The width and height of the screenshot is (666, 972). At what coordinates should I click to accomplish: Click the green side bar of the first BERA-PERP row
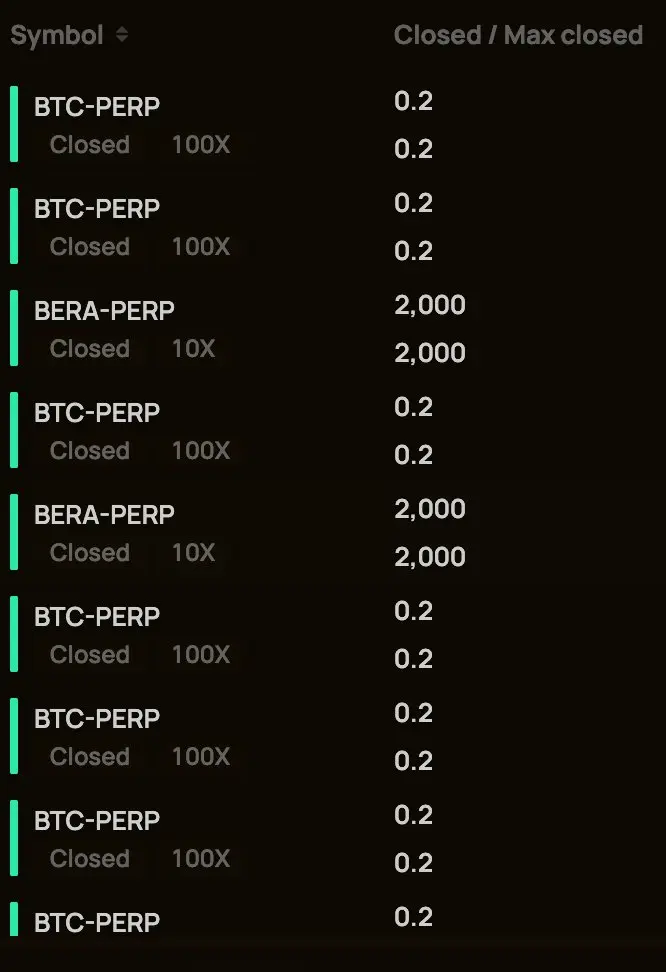[x=14, y=328]
